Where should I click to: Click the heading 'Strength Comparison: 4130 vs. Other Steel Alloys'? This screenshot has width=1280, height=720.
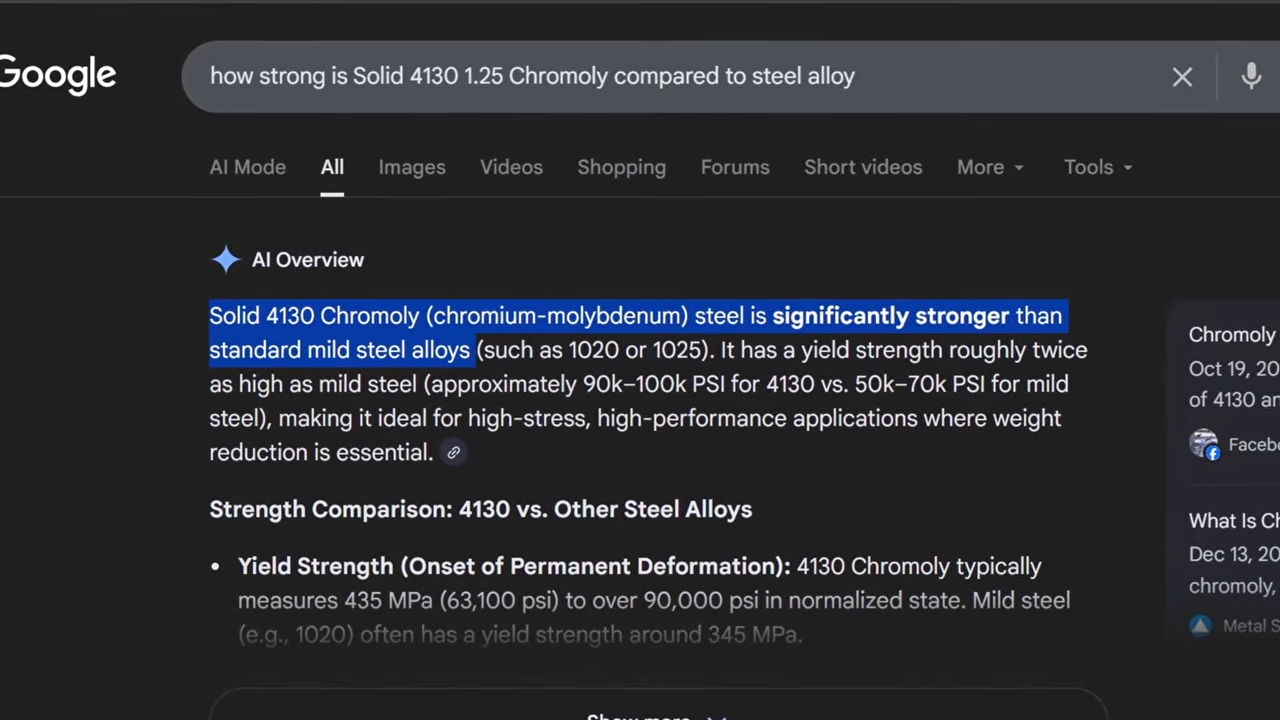tap(481, 509)
